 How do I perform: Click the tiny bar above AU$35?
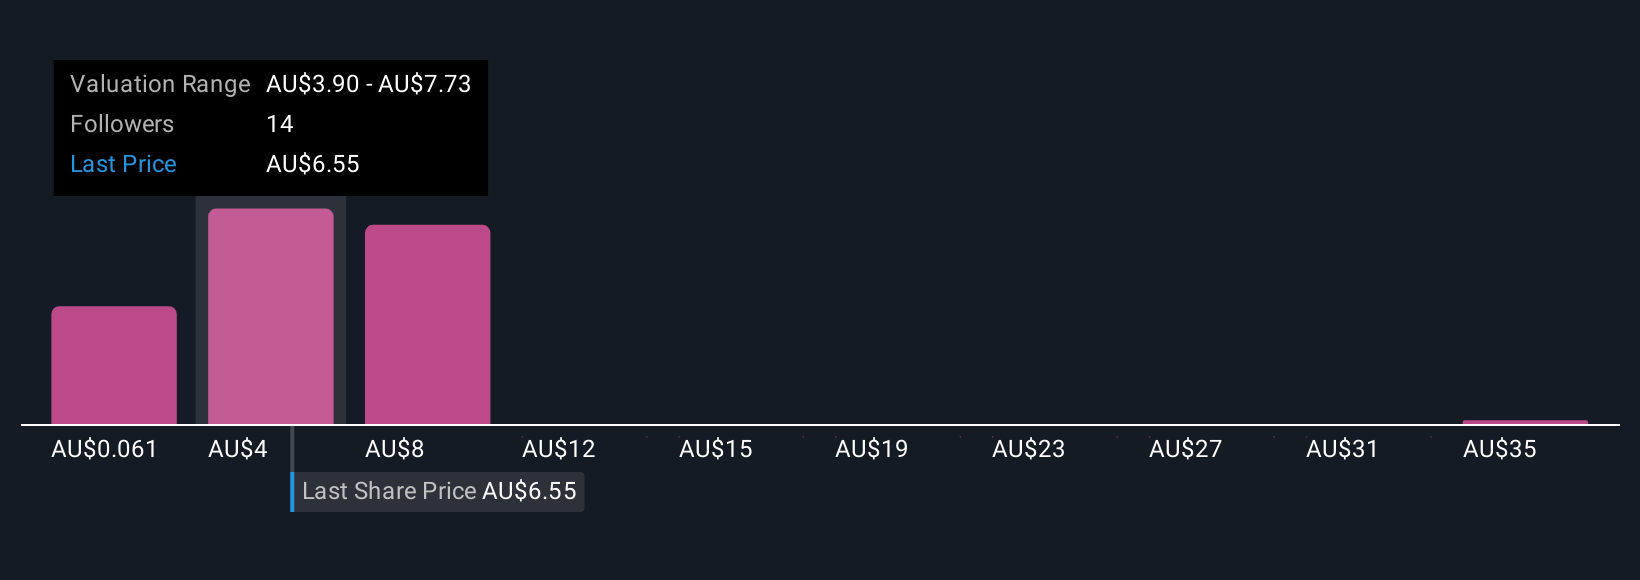(x=1525, y=422)
